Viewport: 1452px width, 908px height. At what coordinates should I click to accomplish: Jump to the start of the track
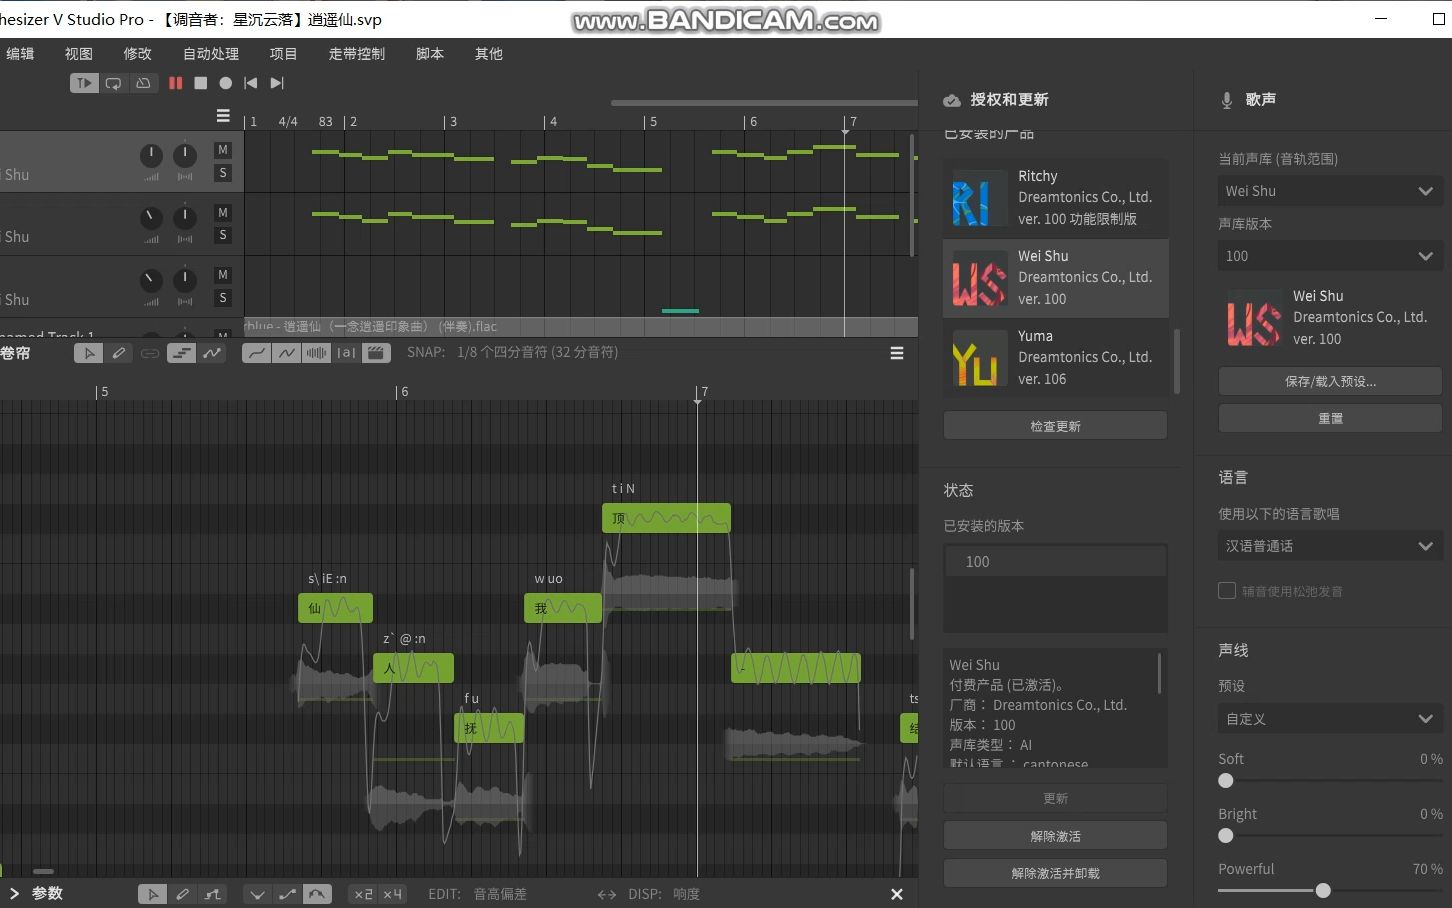[x=251, y=83]
